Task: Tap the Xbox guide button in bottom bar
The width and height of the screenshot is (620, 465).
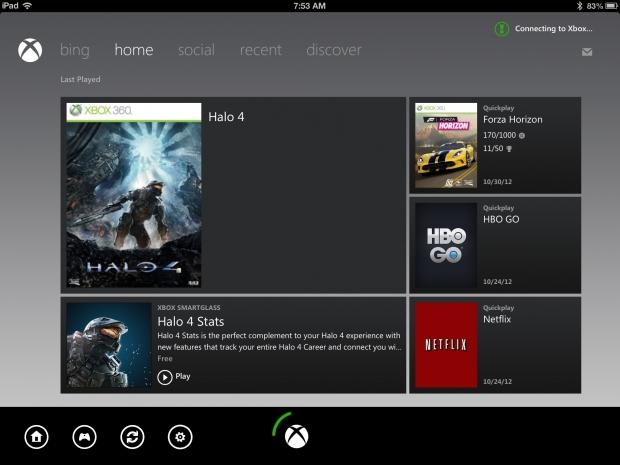Action: coord(297,437)
